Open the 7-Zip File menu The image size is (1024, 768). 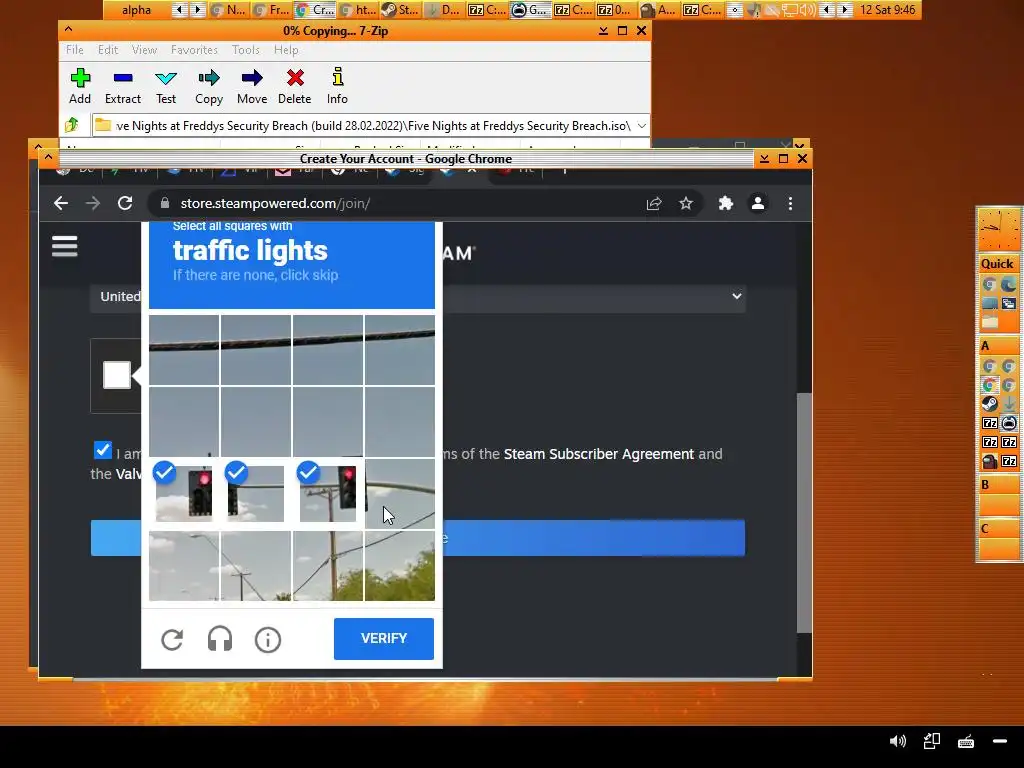point(74,50)
